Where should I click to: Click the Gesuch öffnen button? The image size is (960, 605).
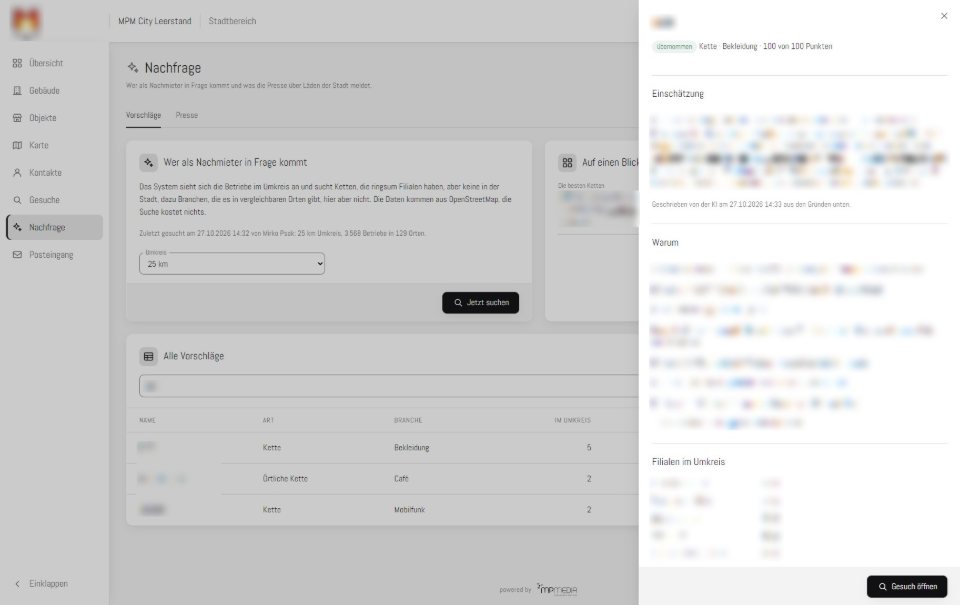pyautogui.click(x=907, y=586)
